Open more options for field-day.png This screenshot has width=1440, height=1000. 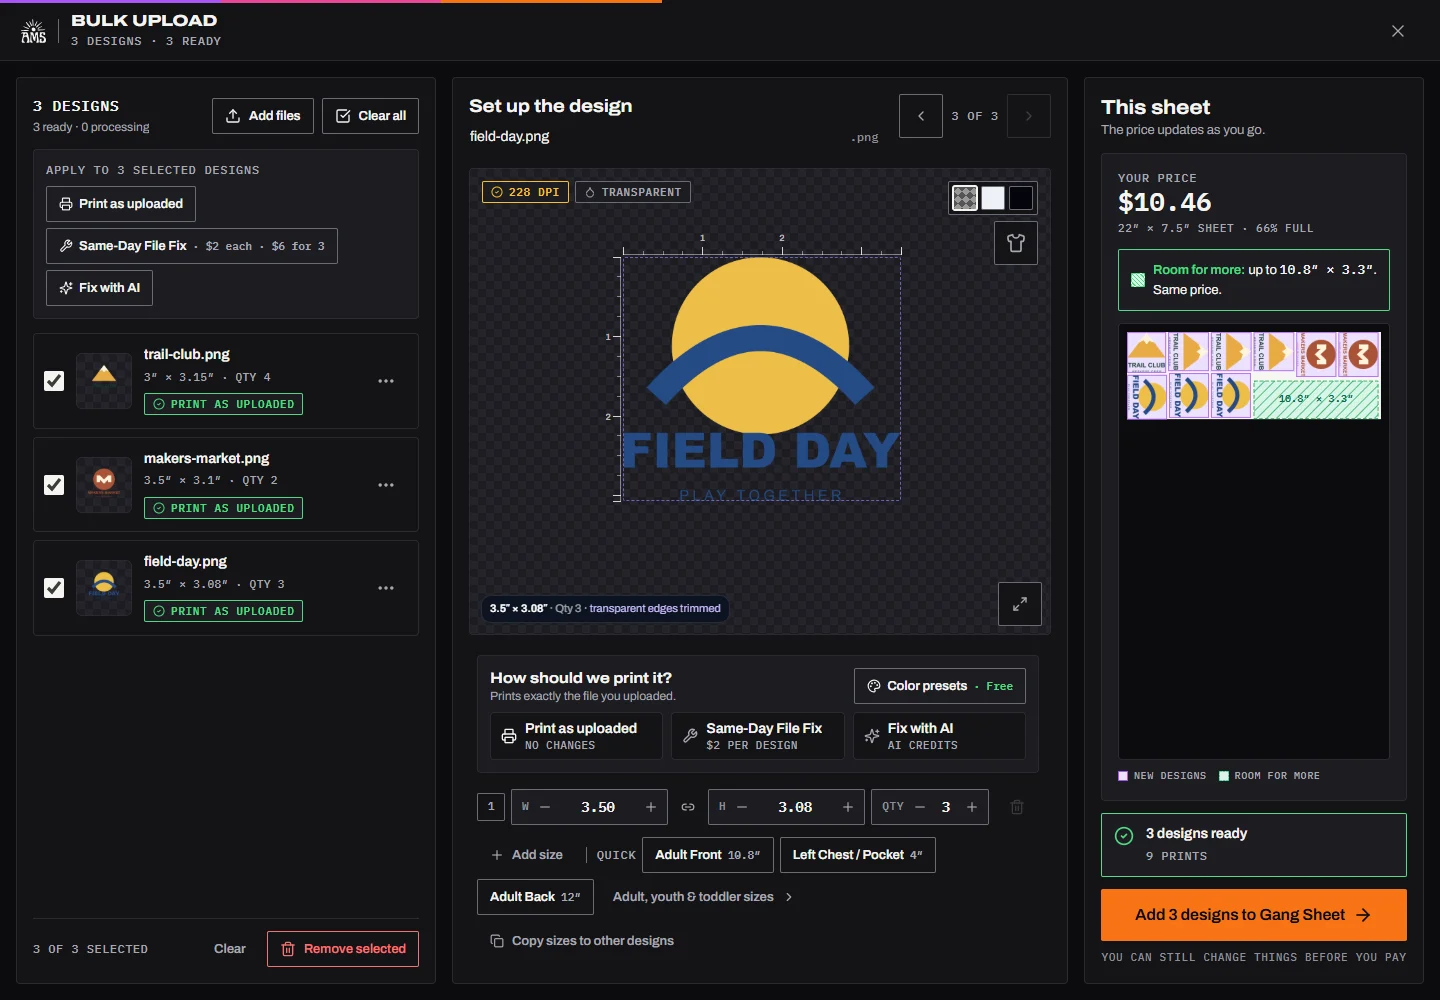(x=386, y=588)
